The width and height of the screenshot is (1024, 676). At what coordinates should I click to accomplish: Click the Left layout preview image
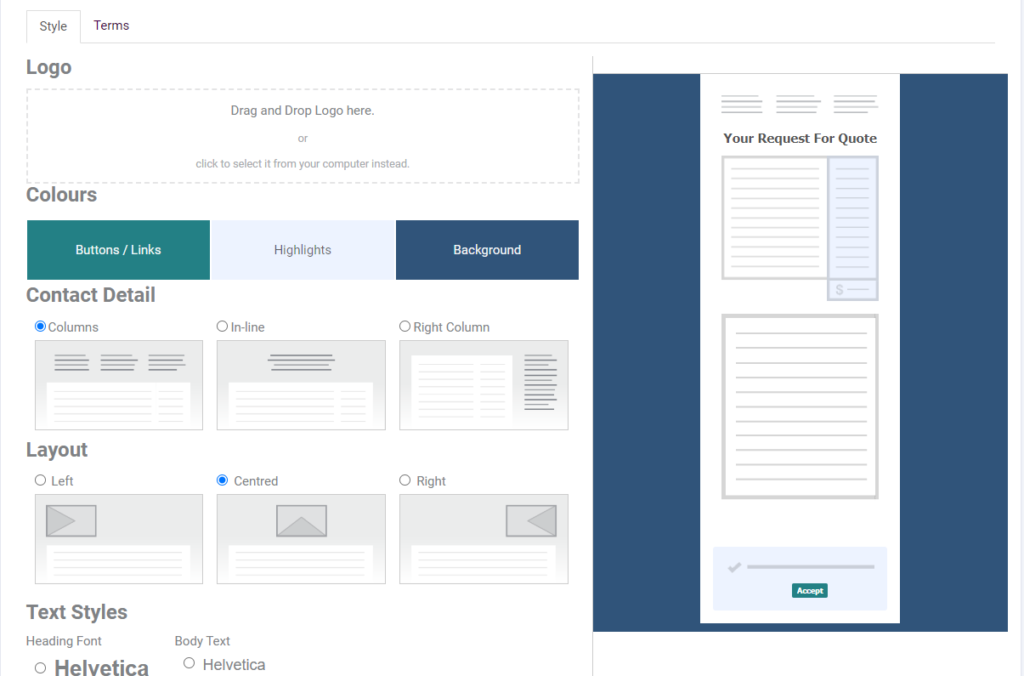(x=118, y=538)
